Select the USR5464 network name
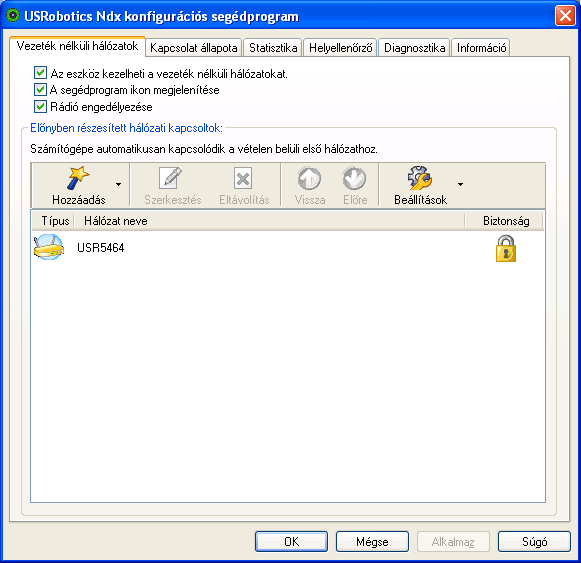The image size is (581, 563). [100, 248]
